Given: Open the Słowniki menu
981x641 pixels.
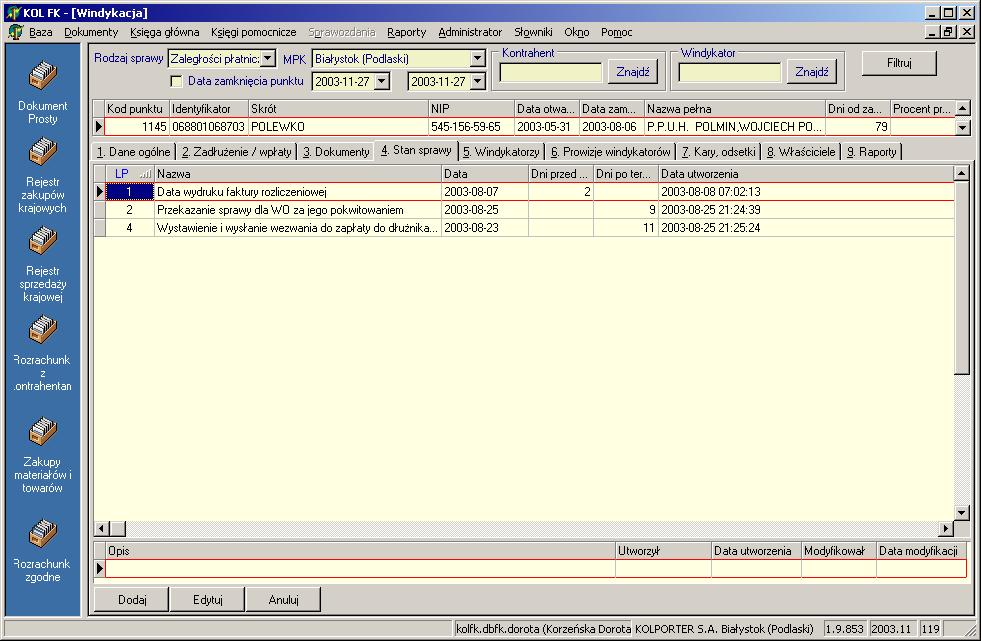Looking at the screenshot, I should (533, 32).
